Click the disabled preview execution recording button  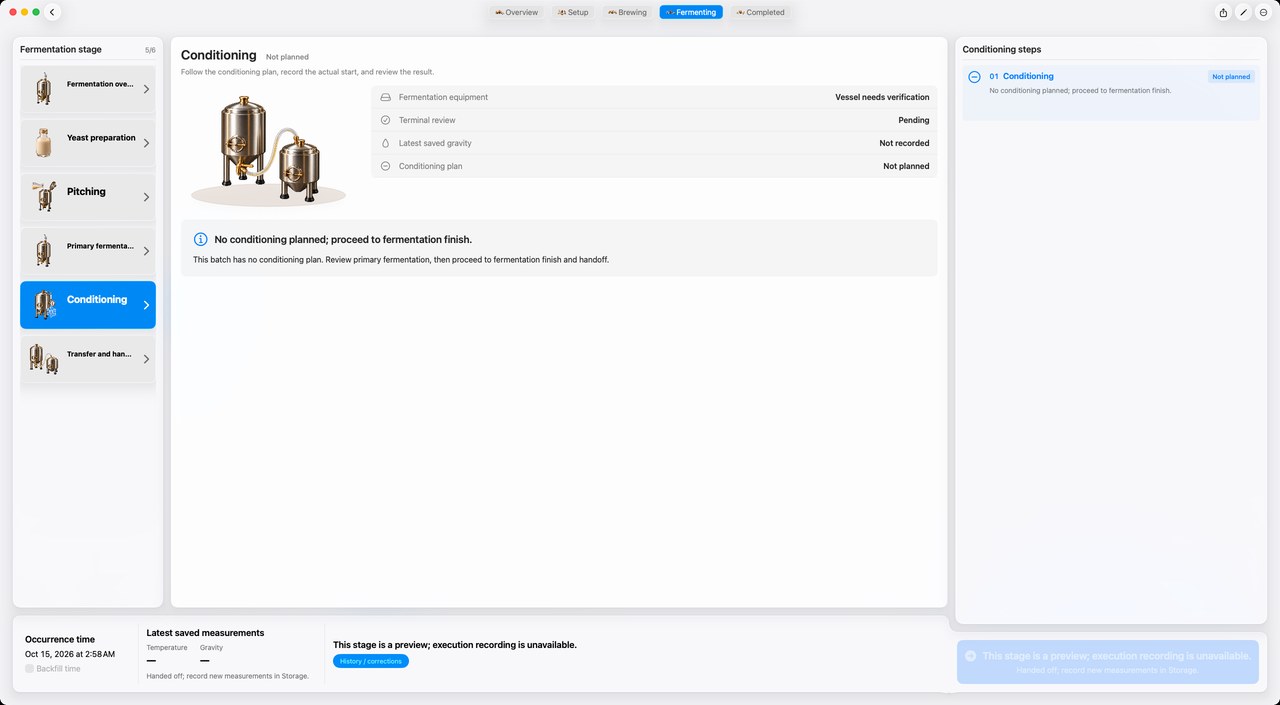point(1107,662)
